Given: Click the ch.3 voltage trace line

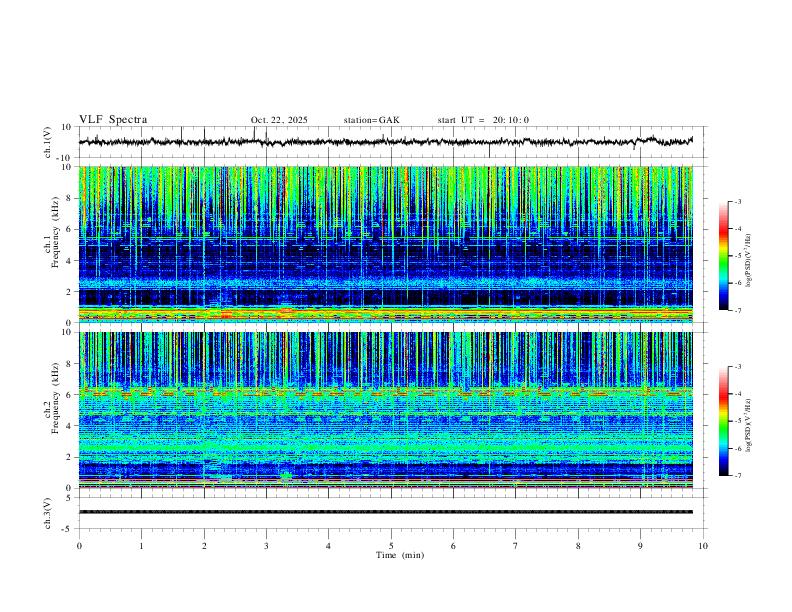Looking at the screenshot, I should 386,512.
